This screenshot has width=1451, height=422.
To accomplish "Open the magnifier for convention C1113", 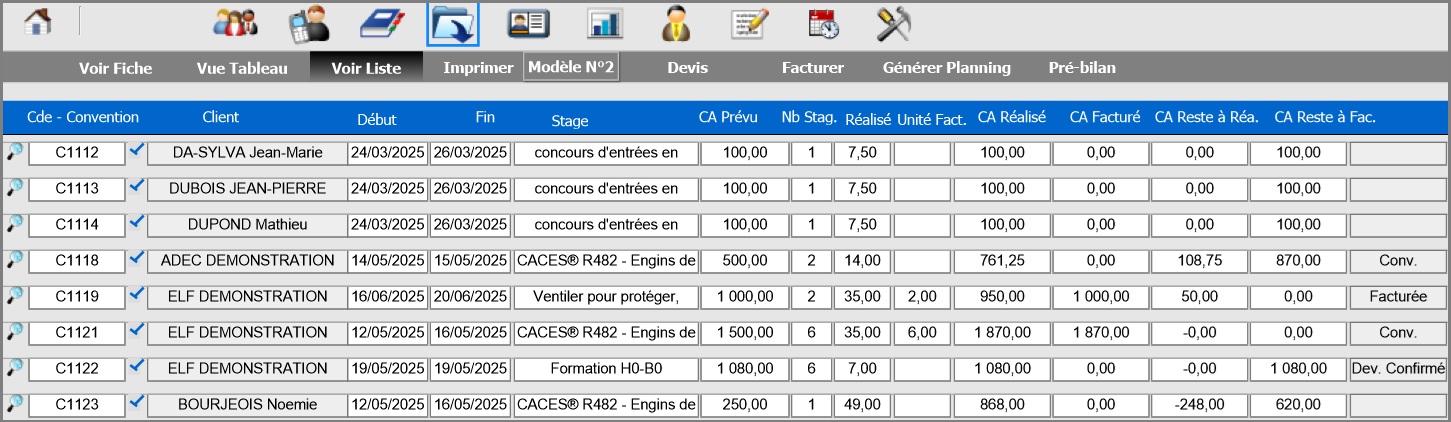I will tap(14, 188).
